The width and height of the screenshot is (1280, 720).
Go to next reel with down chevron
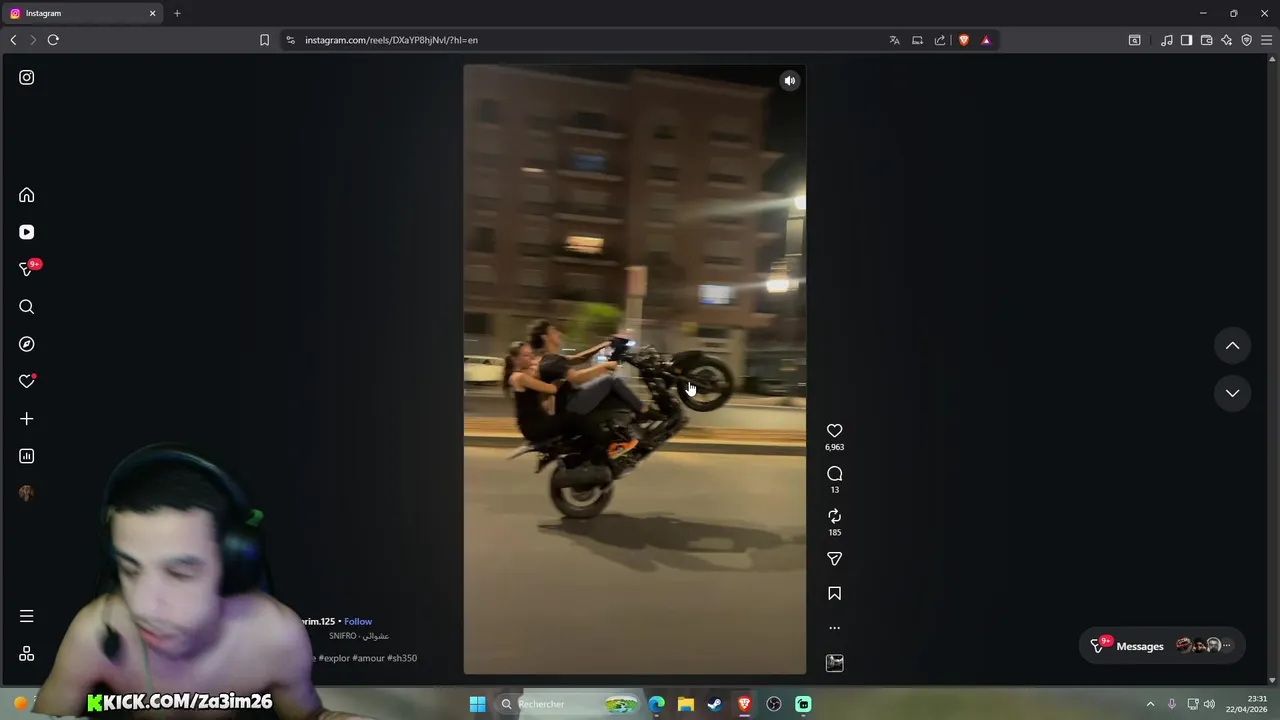coord(1233,393)
